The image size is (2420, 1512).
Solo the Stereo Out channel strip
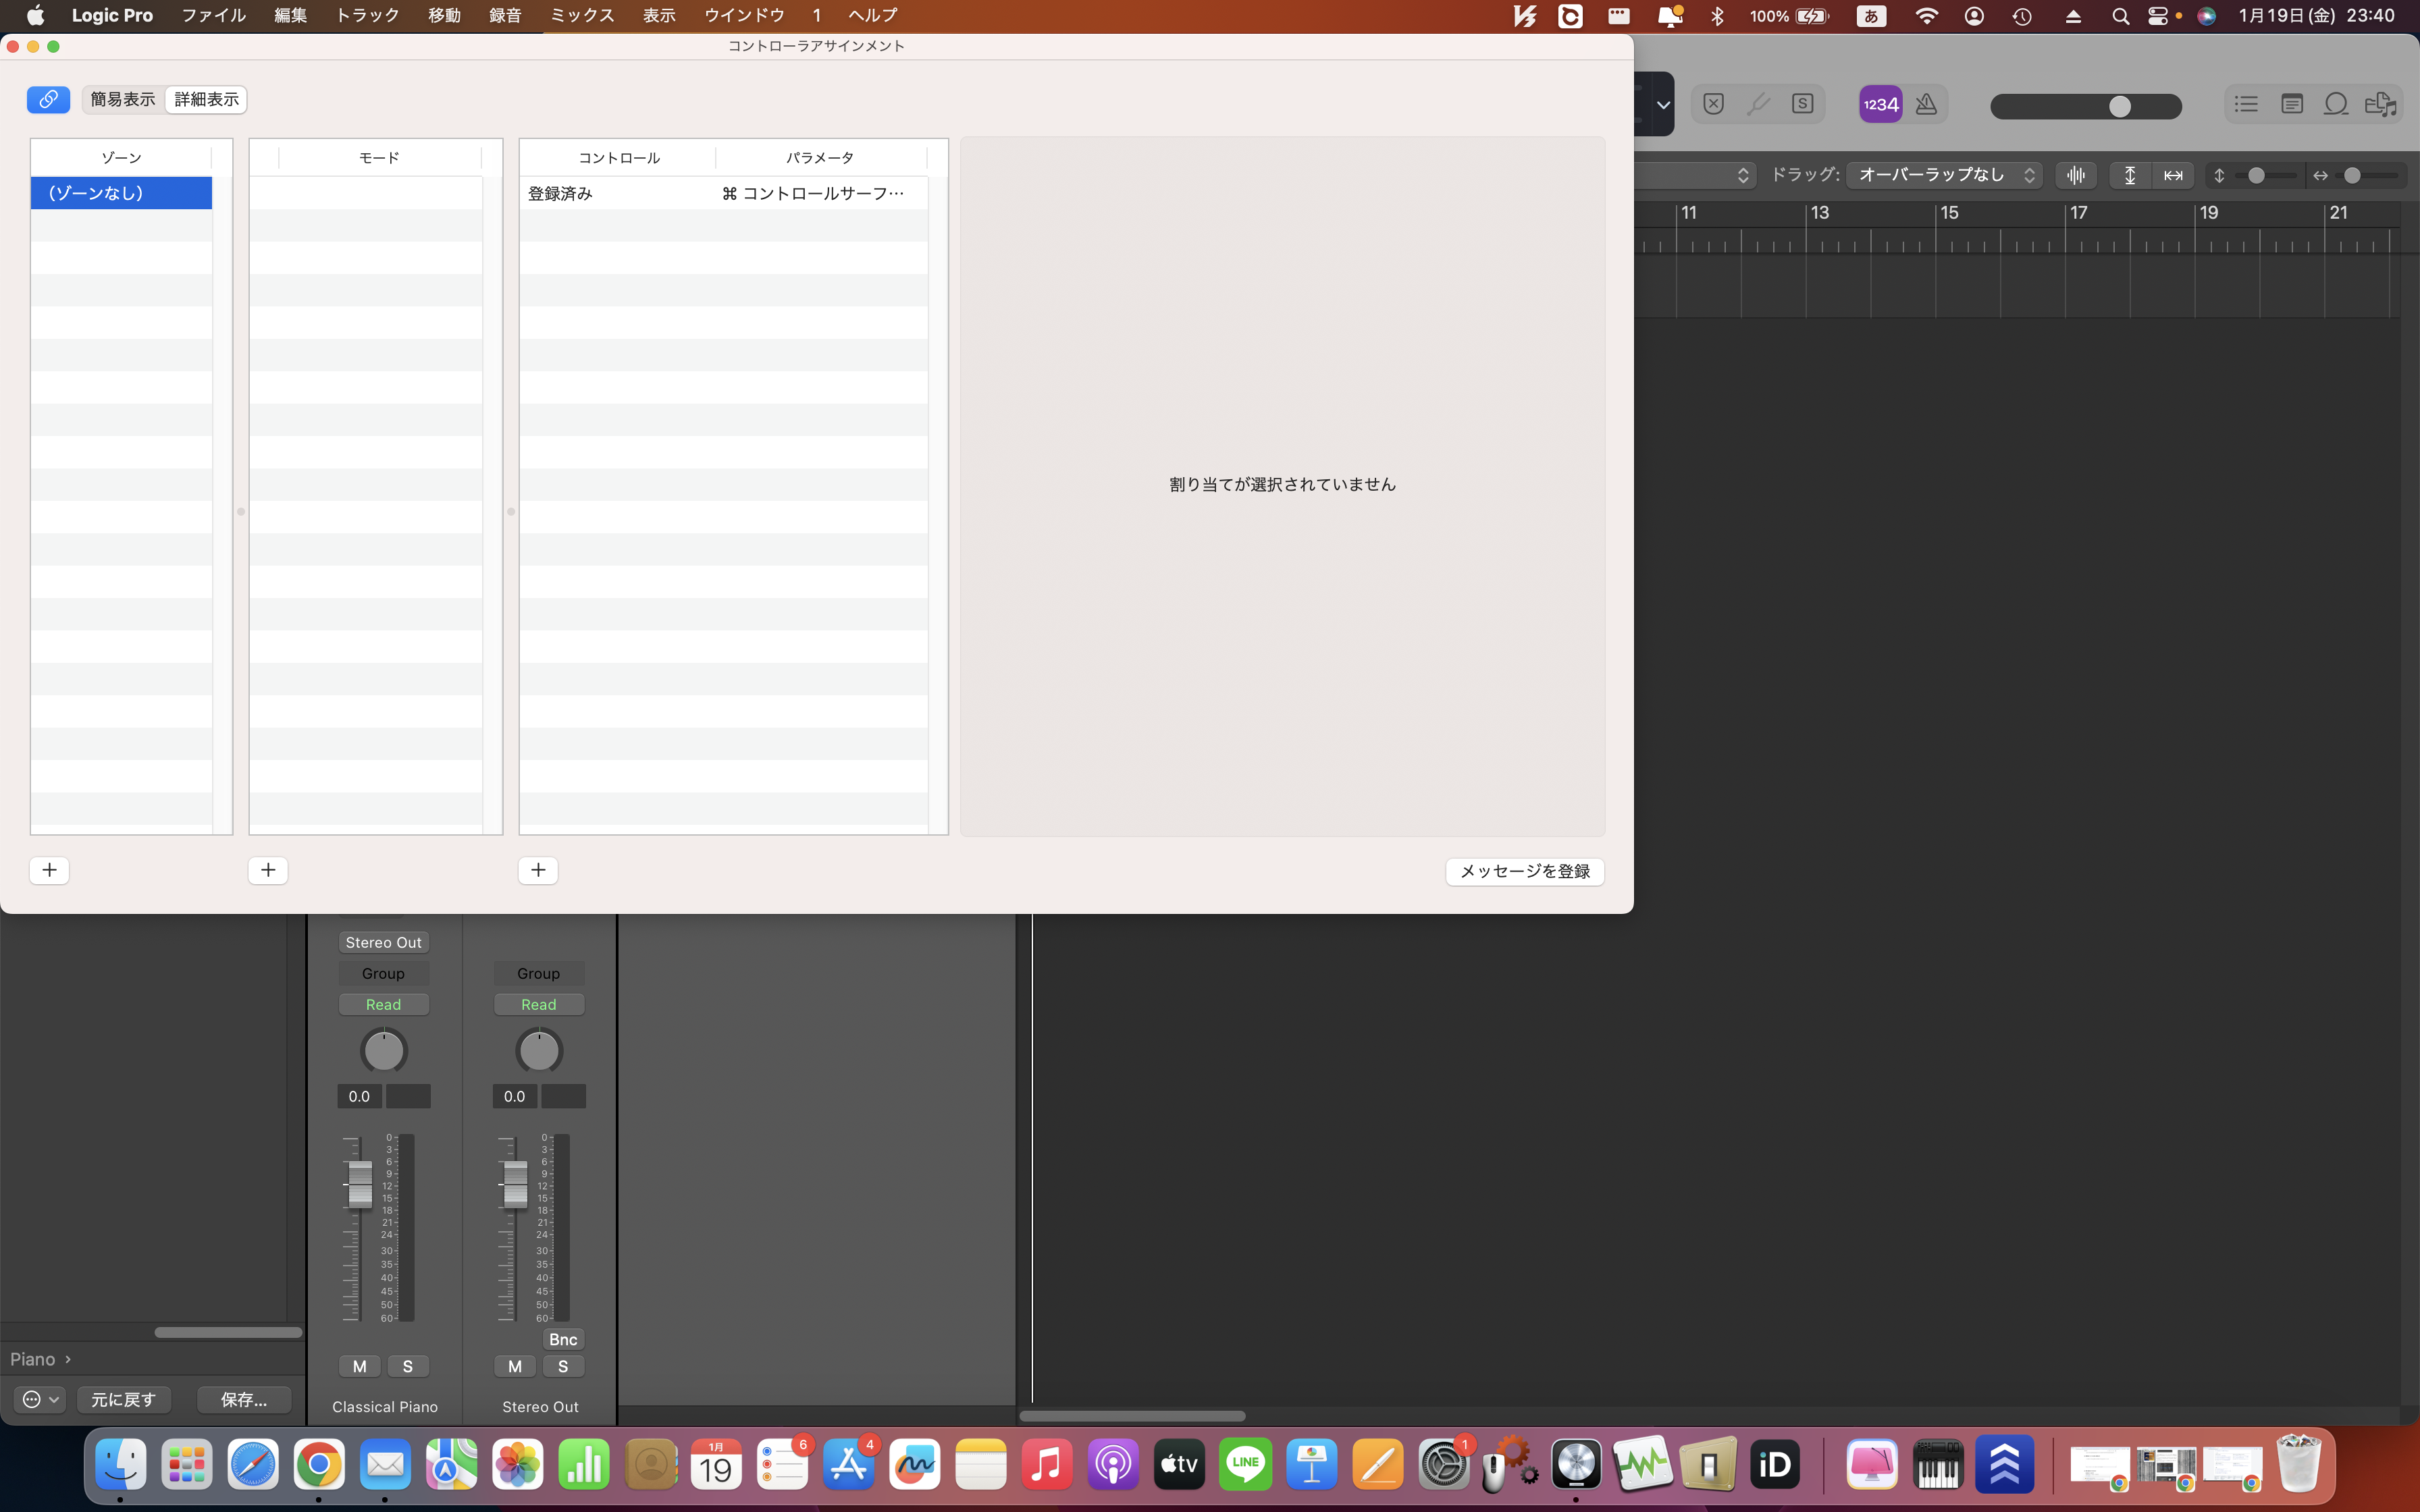coord(563,1366)
